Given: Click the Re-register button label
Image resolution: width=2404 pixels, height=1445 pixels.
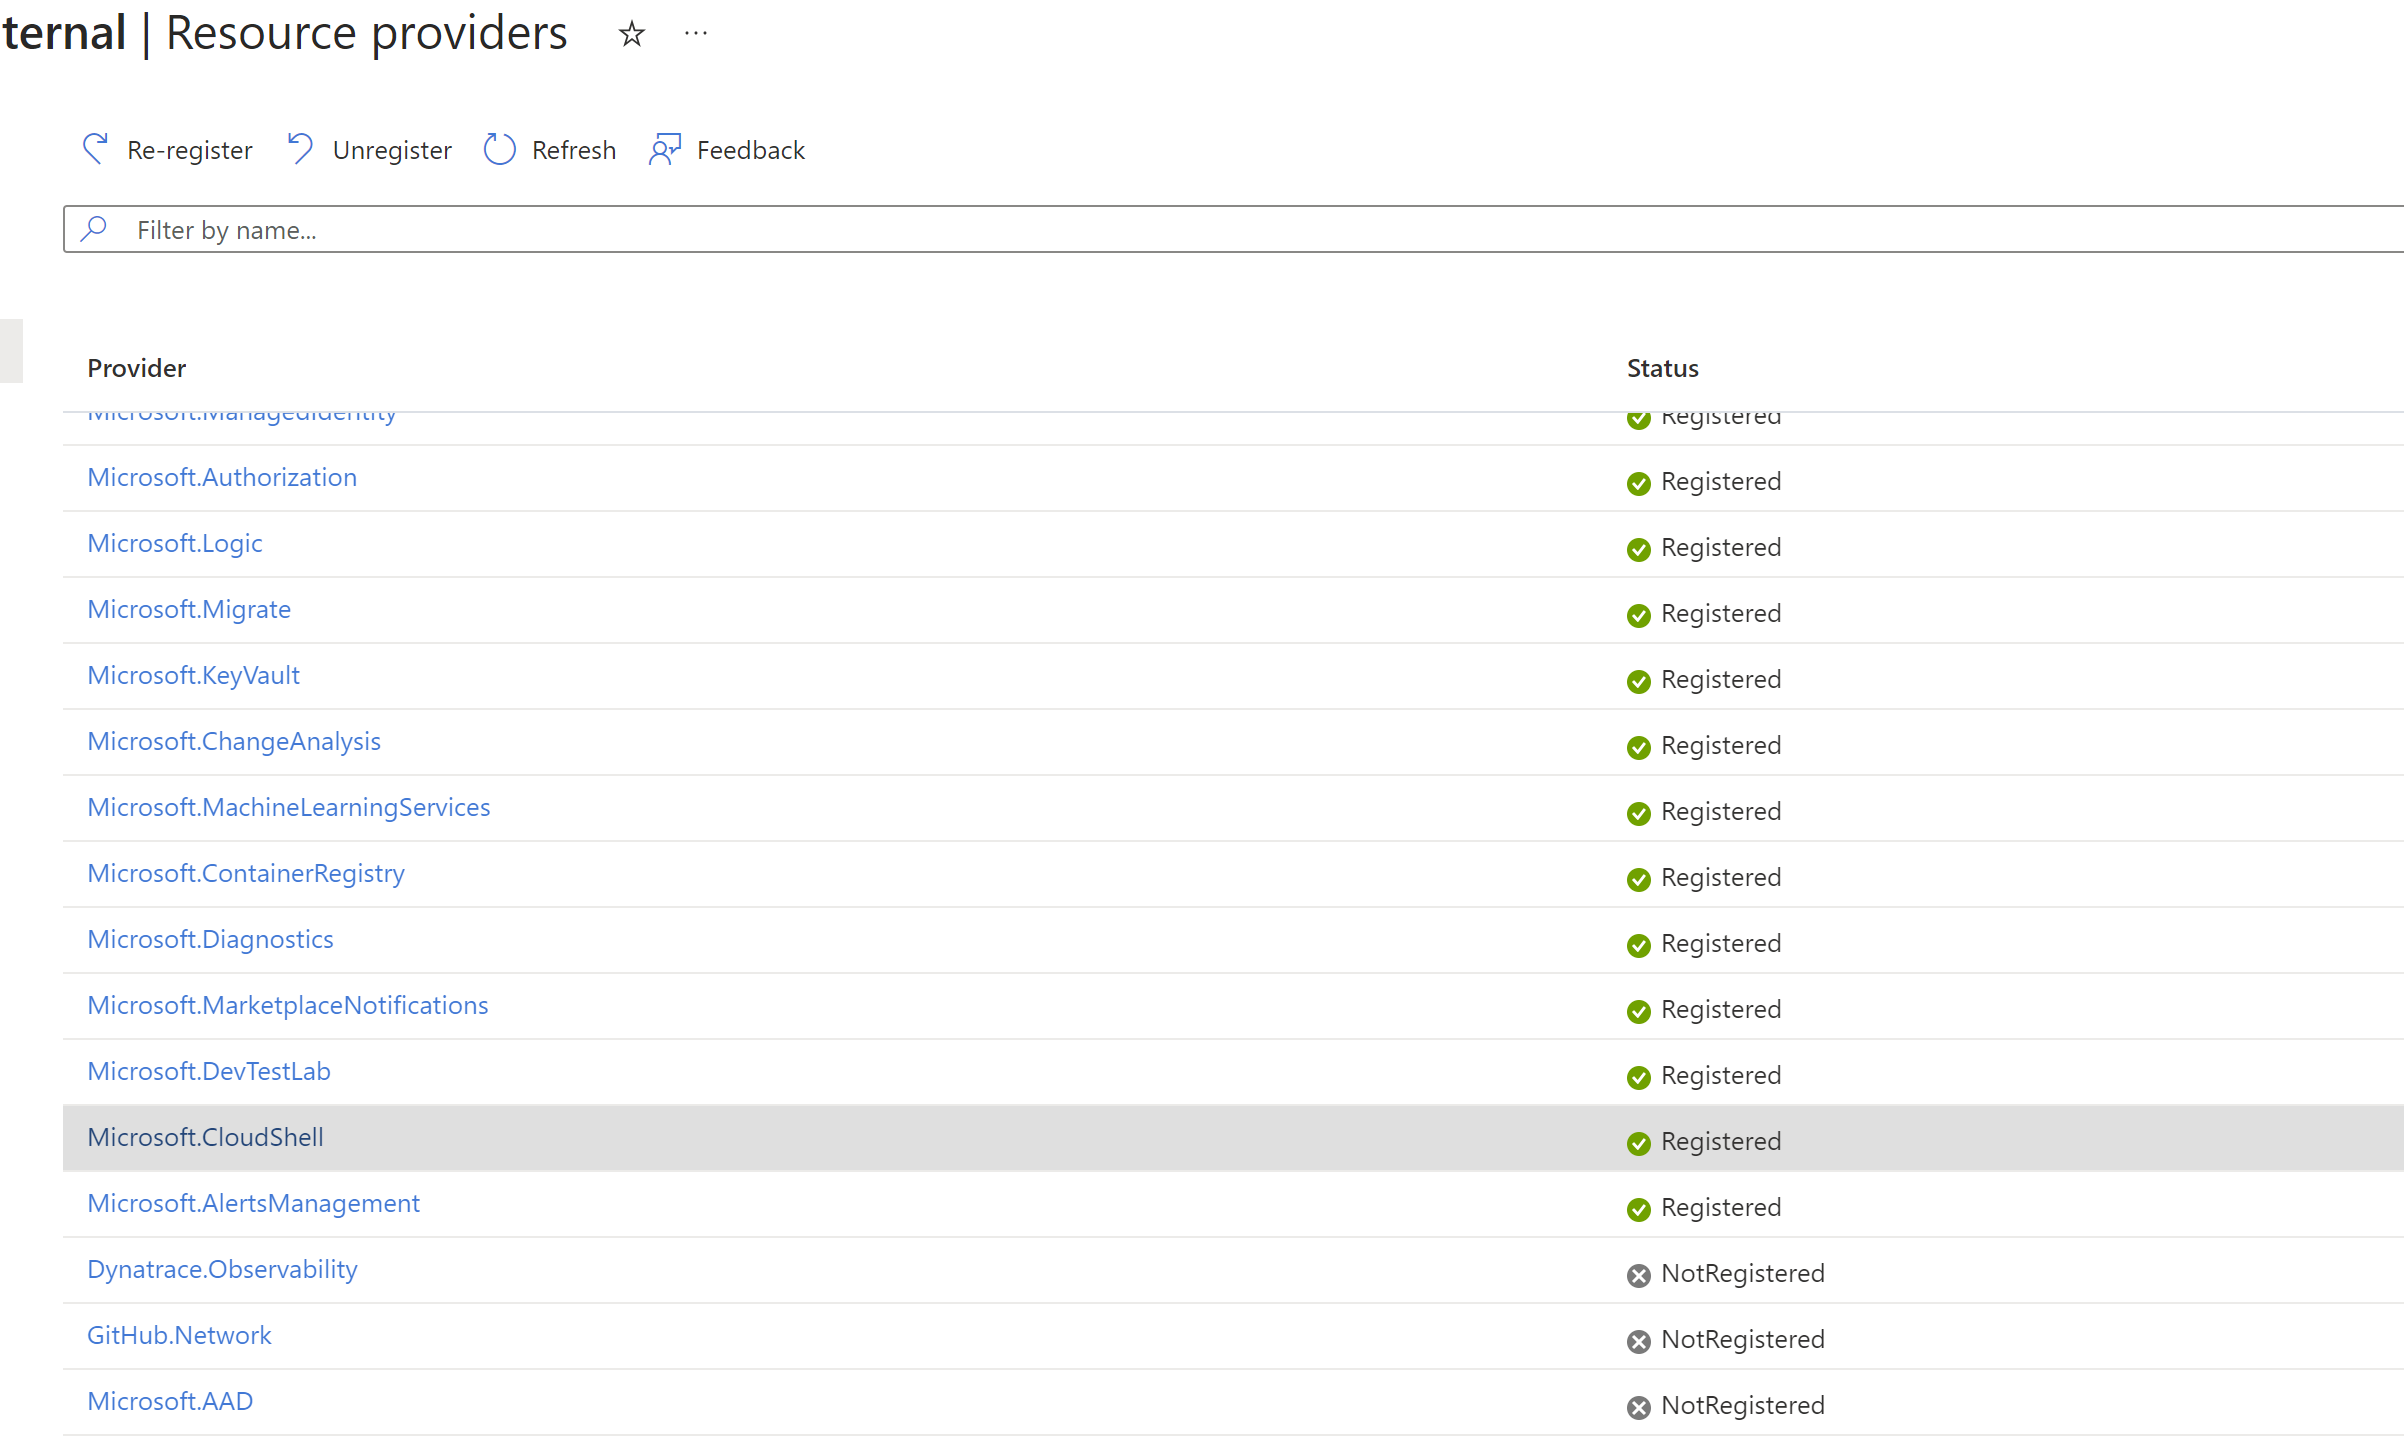Looking at the screenshot, I should point(190,150).
